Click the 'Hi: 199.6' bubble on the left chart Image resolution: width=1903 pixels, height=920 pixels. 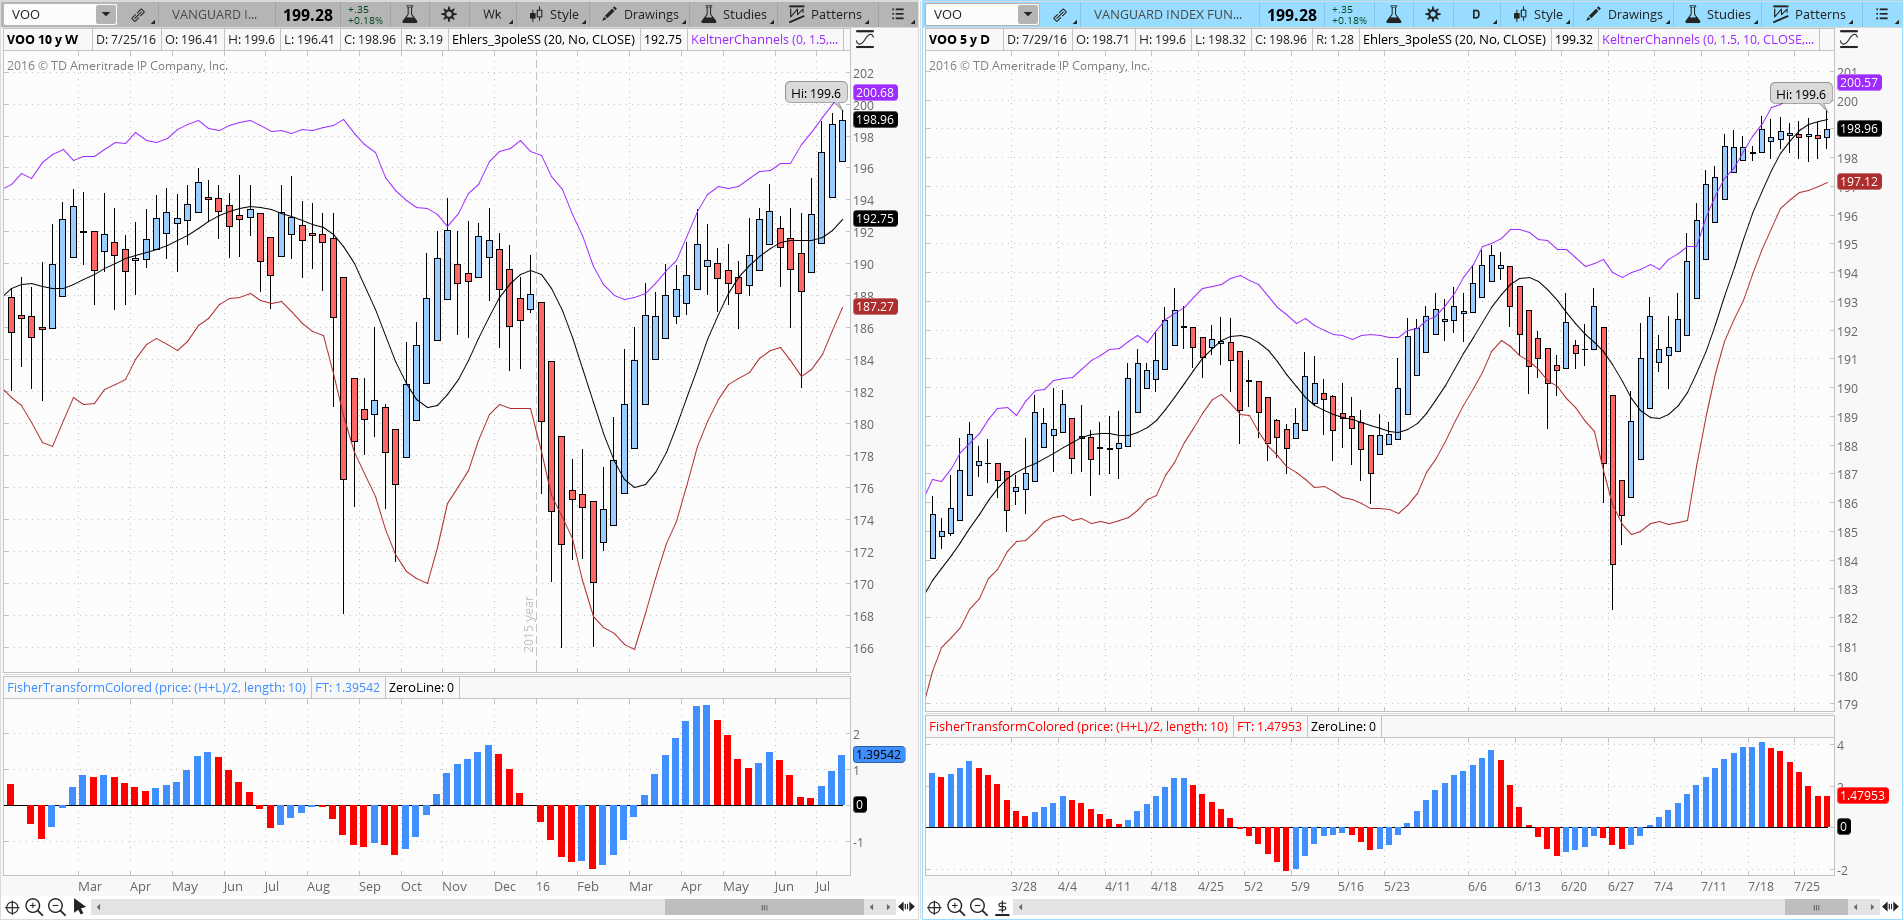click(816, 93)
